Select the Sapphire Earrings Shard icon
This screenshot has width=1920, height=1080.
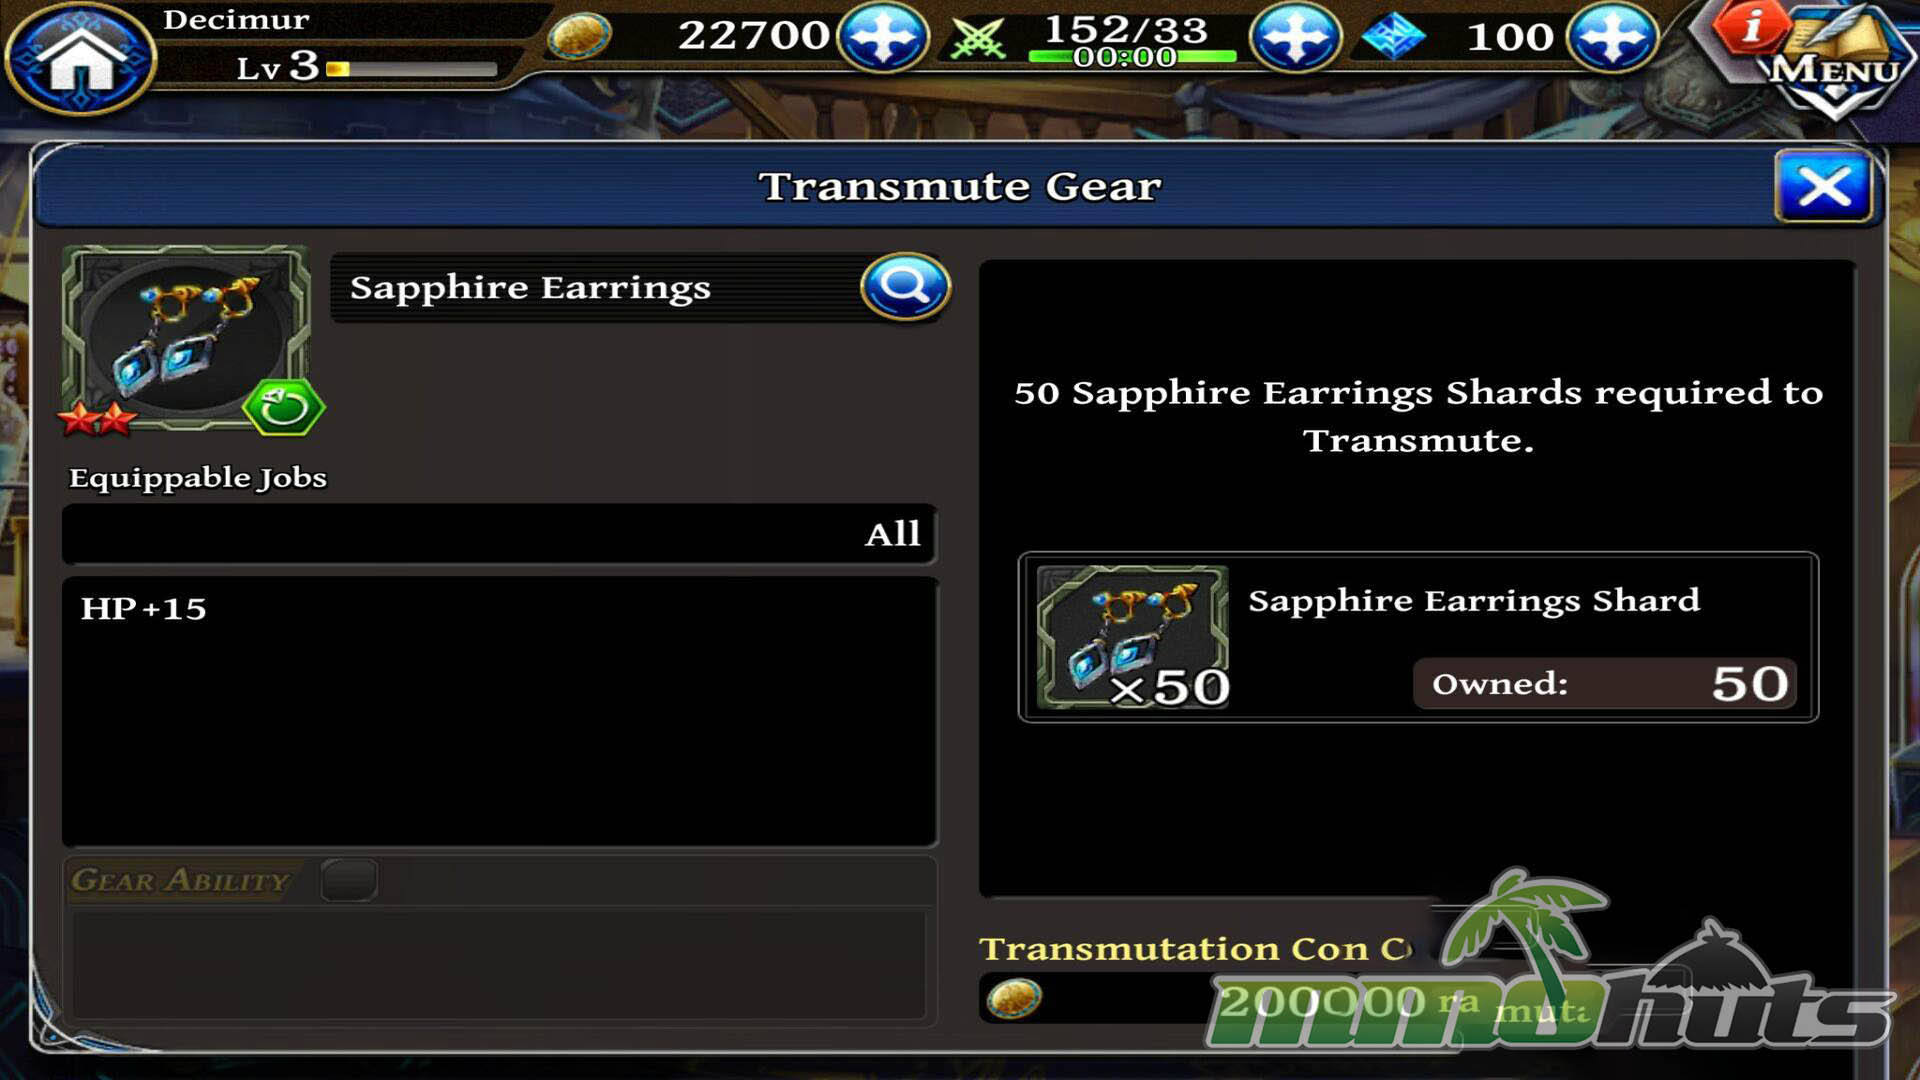(1132, 637)
